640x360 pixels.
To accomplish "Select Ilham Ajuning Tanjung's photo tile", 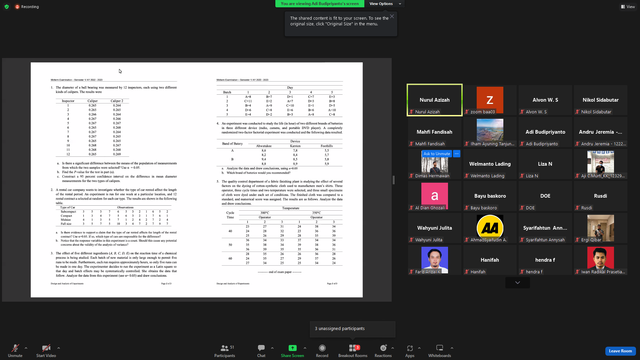I will [x=490, y=132].
